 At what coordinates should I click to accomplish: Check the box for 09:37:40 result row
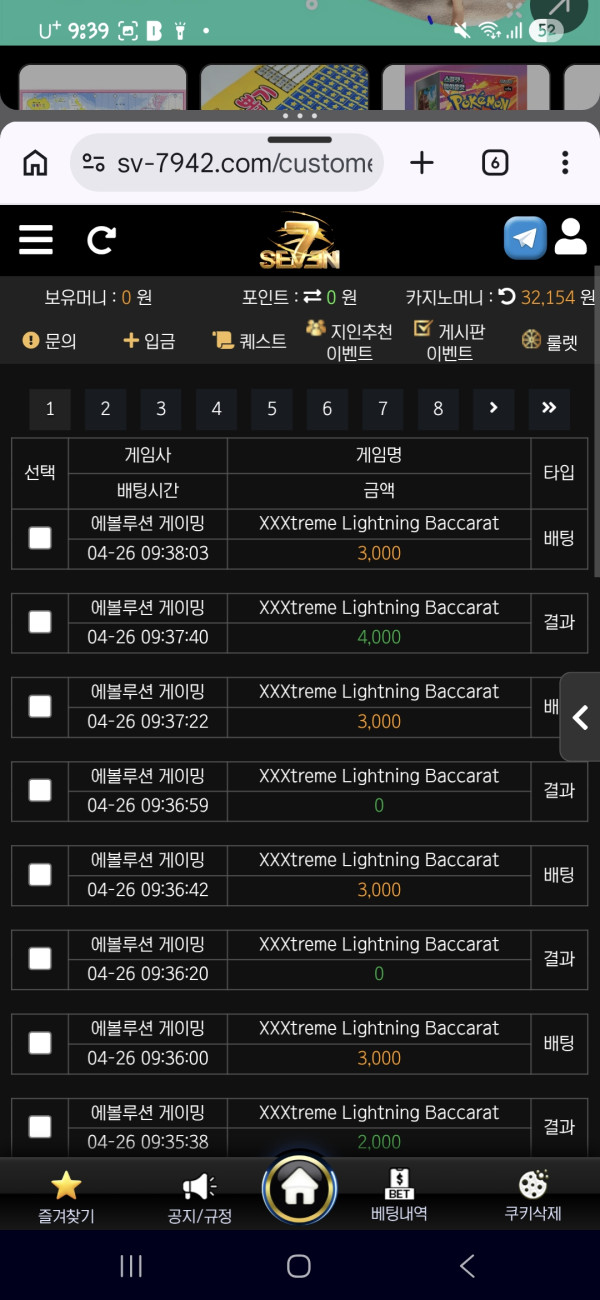pos(40,622)
